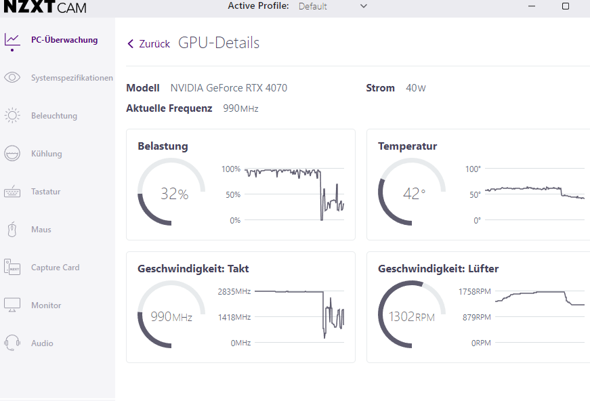Click the Active Profile label
The height and width of the screenshot is (401, 590).
(258, 6)
